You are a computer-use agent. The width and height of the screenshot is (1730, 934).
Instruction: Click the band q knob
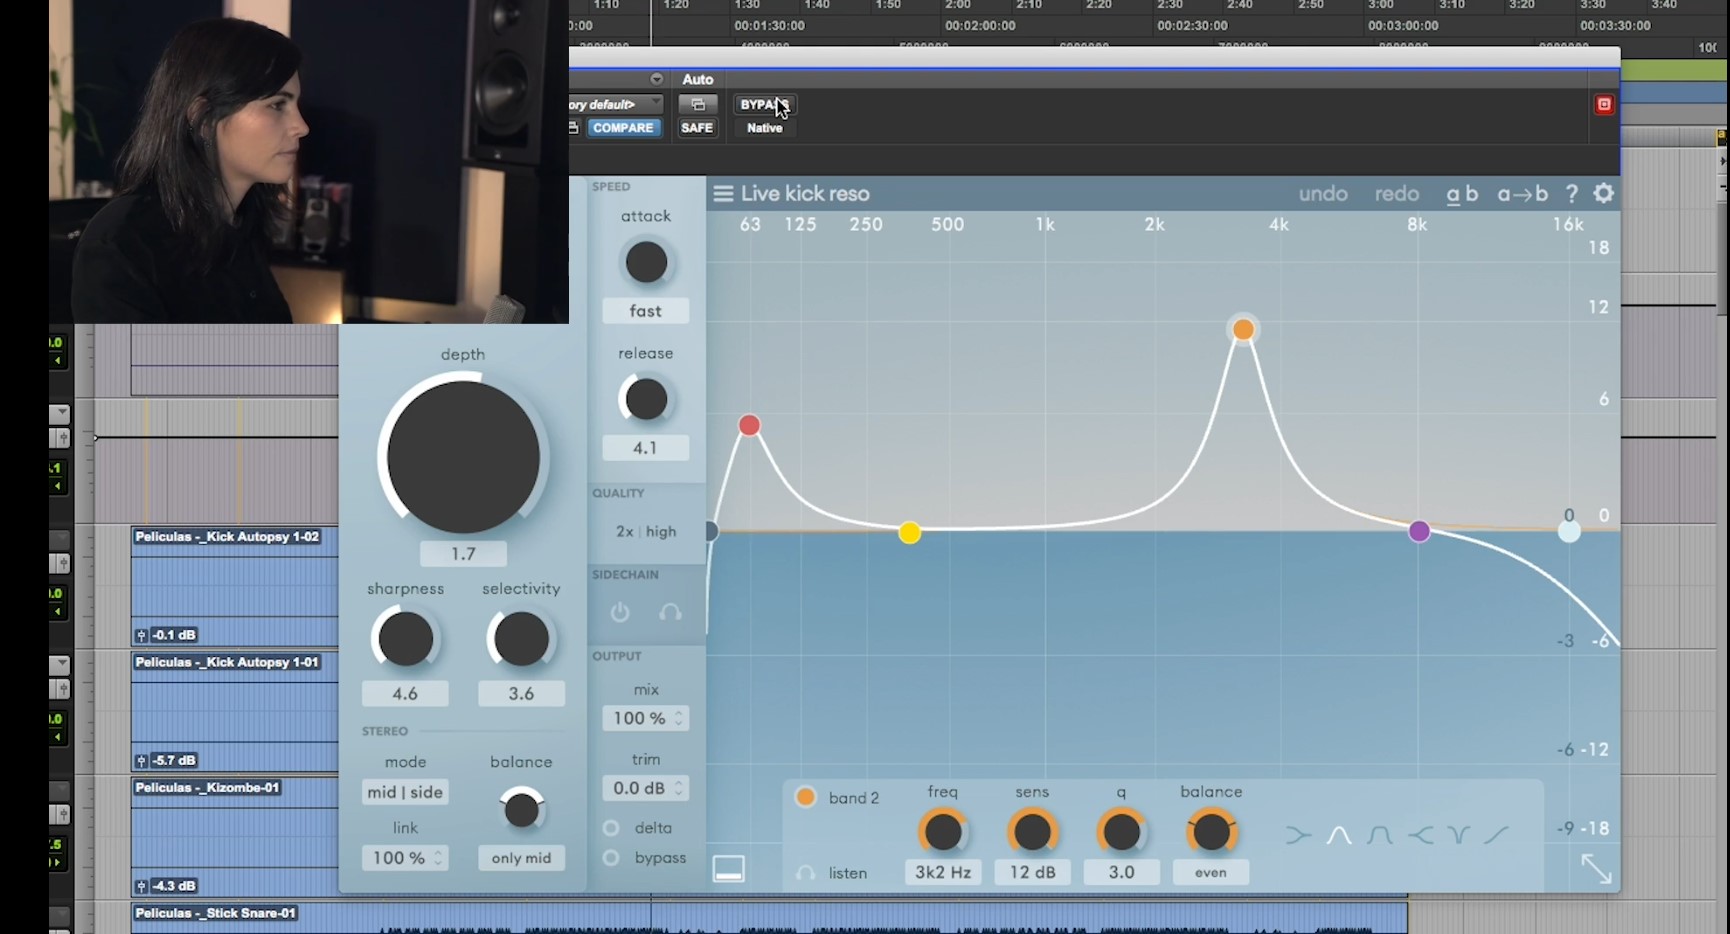[x=1121, y=832]
